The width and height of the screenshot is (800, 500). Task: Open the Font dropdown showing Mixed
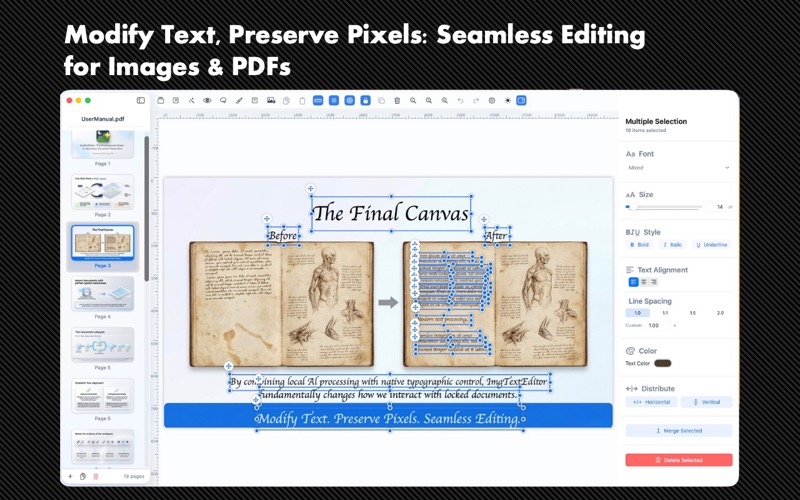pos(679,167)
